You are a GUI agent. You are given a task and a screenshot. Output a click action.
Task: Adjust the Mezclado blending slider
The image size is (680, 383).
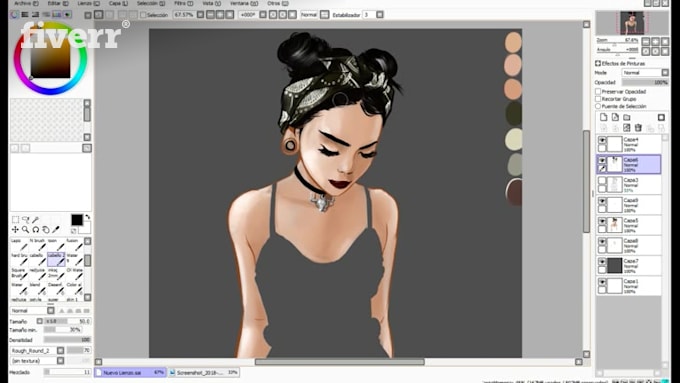67,372
